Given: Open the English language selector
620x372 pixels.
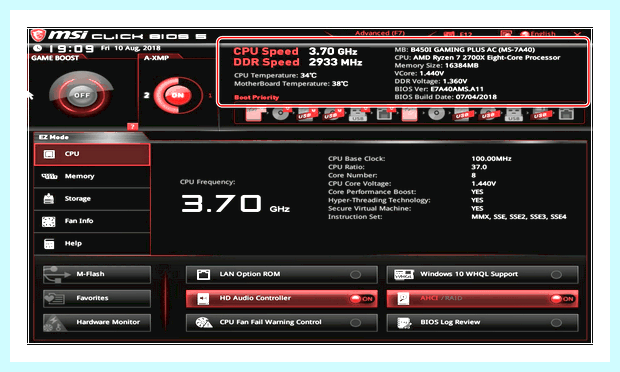Looking at the screenshot, I should (538, 34).
